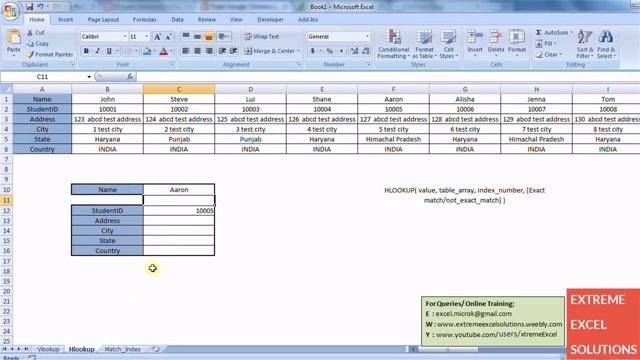Click the Decrease Indent icon
Viewport: 640px width, 360px height.
tap(222, 51)
